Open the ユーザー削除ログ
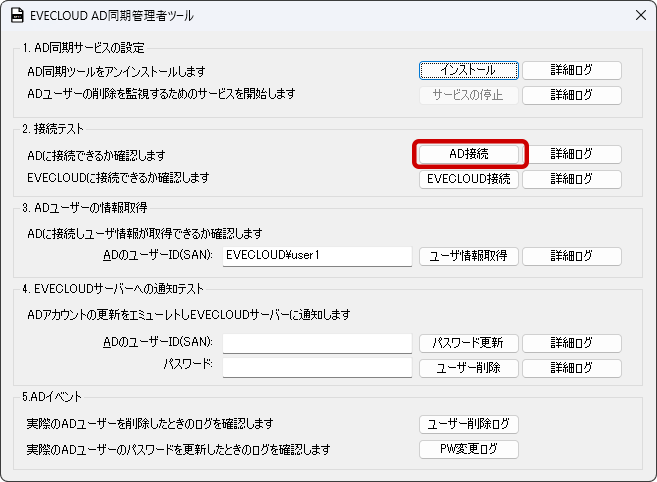Viewport: 657px width, 482px height. pos(468,424)
